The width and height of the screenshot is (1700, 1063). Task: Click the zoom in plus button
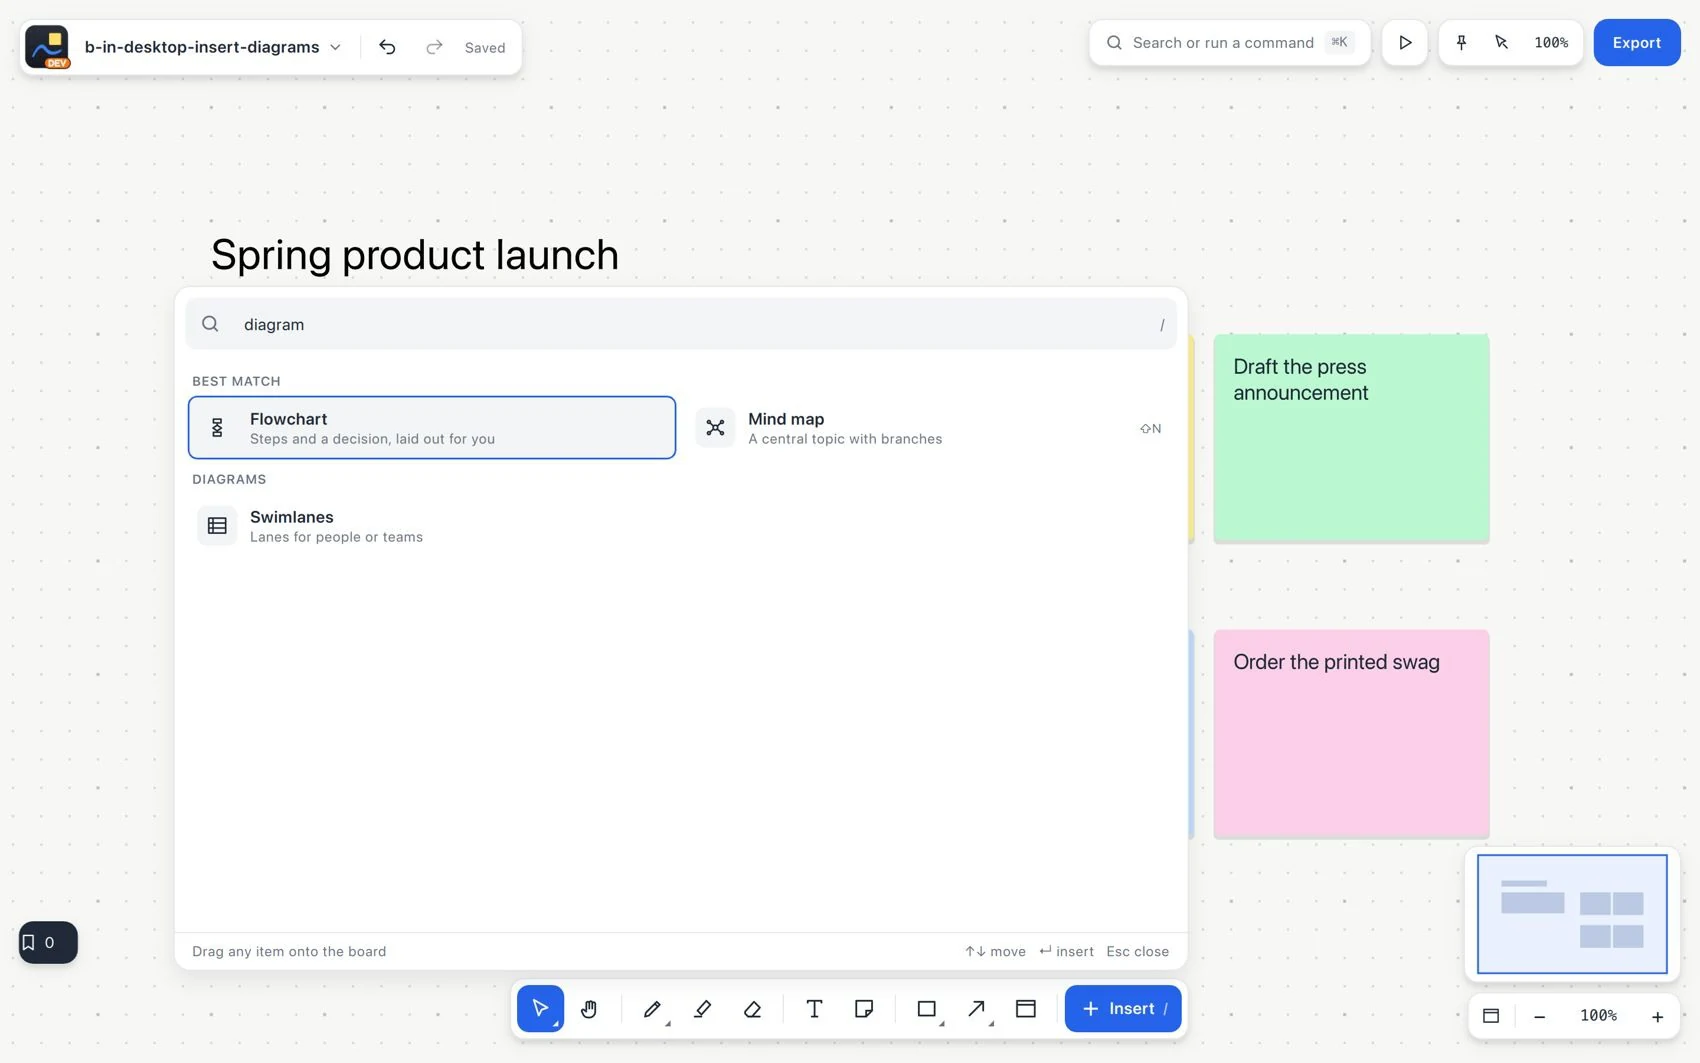coord(1657,1016)
